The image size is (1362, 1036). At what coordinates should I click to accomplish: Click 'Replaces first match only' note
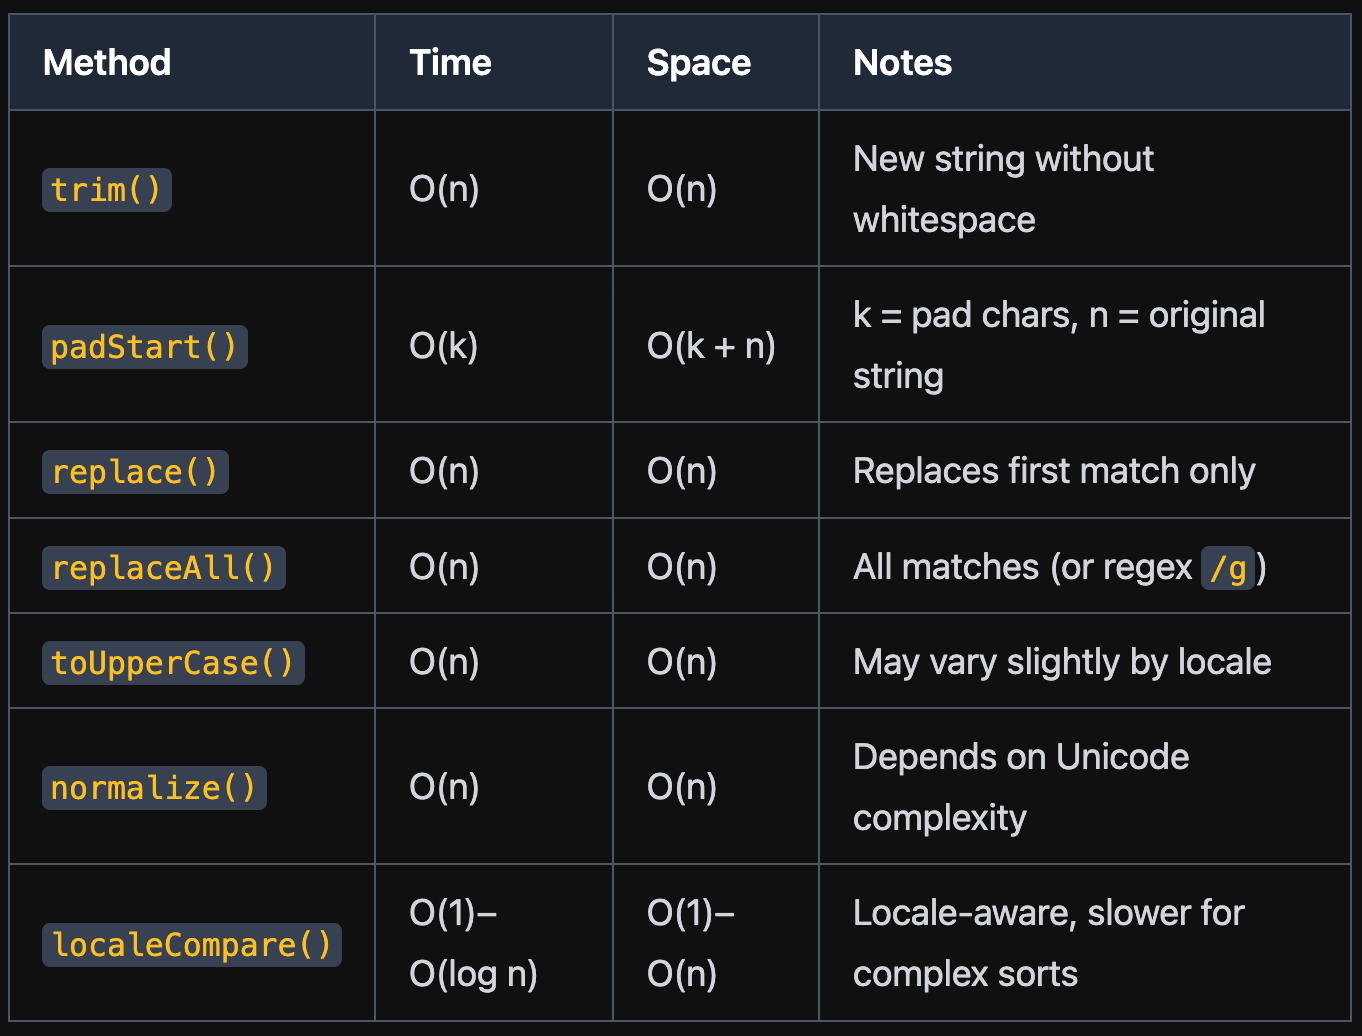(x=1054, y=471)
